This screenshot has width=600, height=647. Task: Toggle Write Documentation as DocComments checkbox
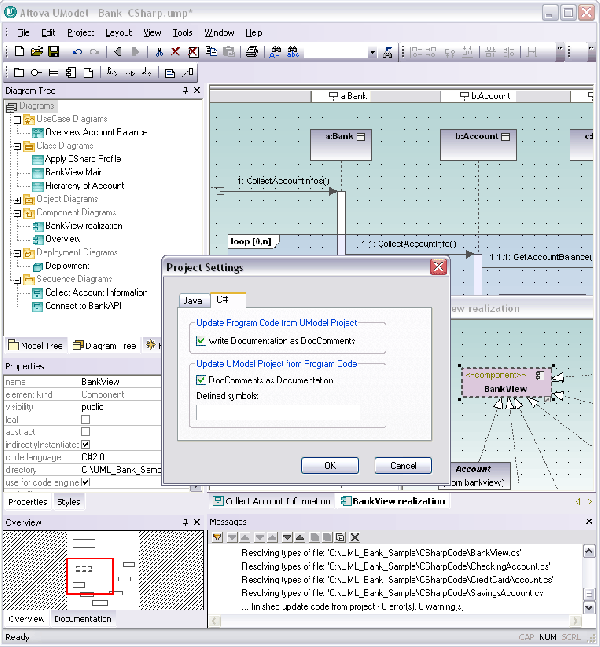click(x=201, y=342)
